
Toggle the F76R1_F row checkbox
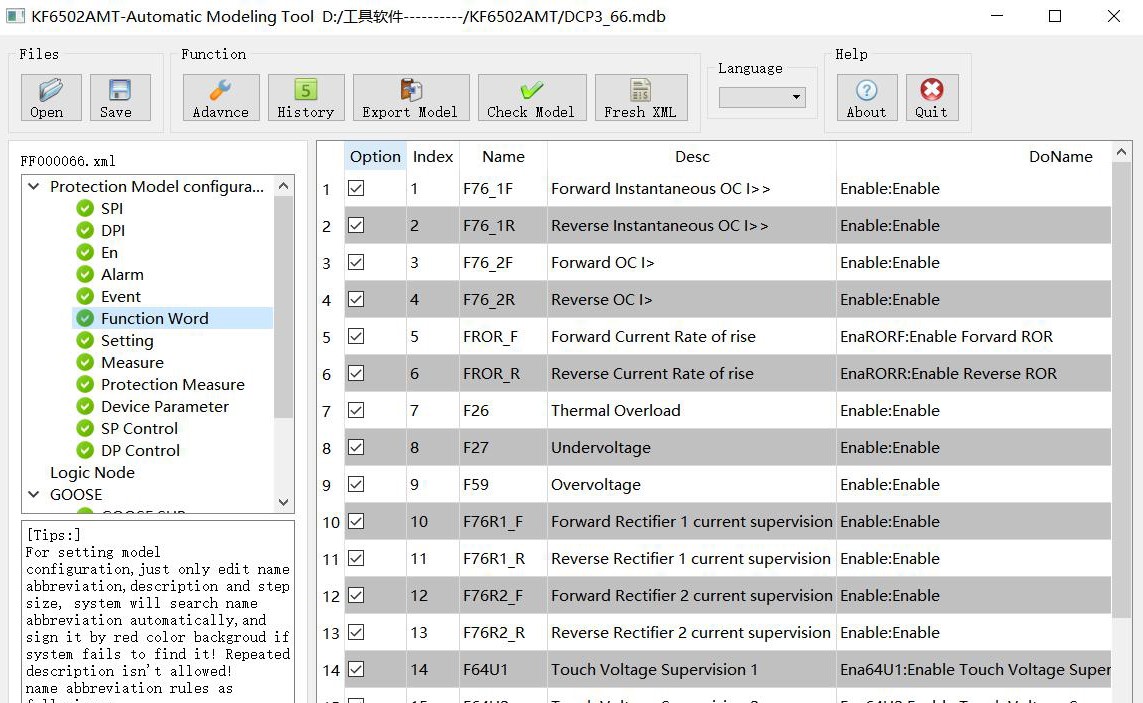point(356,521)
